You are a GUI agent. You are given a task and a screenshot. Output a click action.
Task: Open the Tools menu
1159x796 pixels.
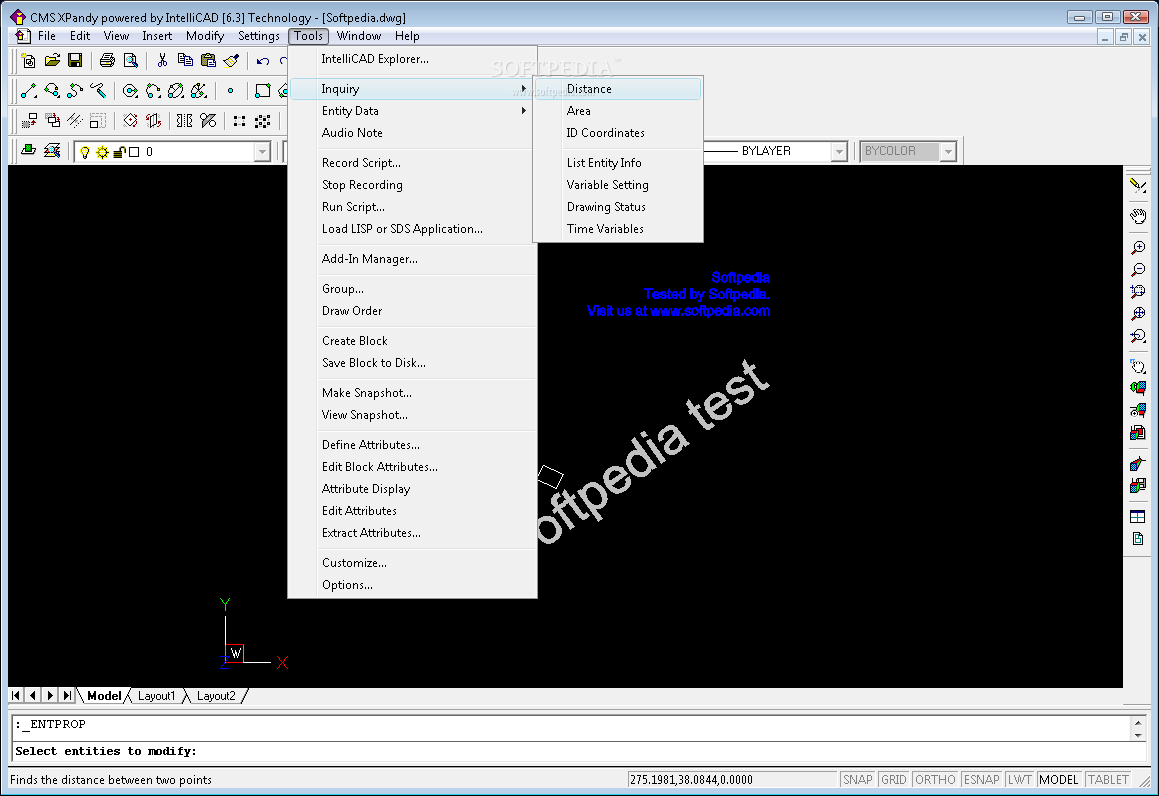tap(308, 35)
